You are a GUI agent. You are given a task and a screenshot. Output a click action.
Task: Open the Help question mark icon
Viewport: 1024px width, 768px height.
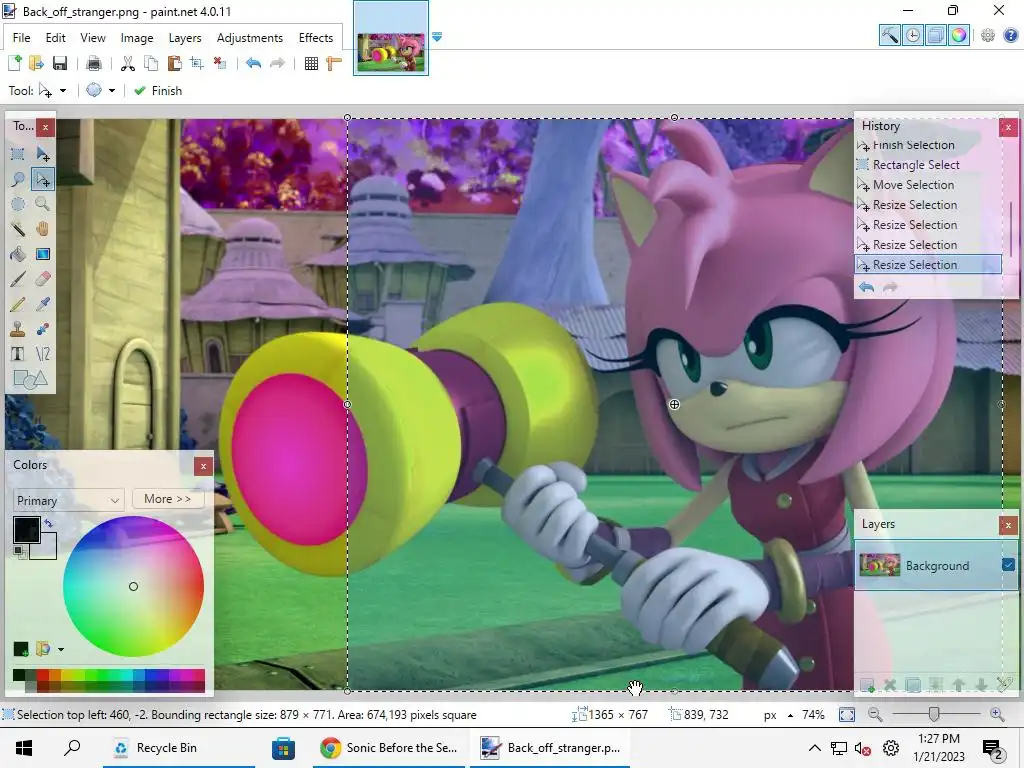[x=1010, y=35]
